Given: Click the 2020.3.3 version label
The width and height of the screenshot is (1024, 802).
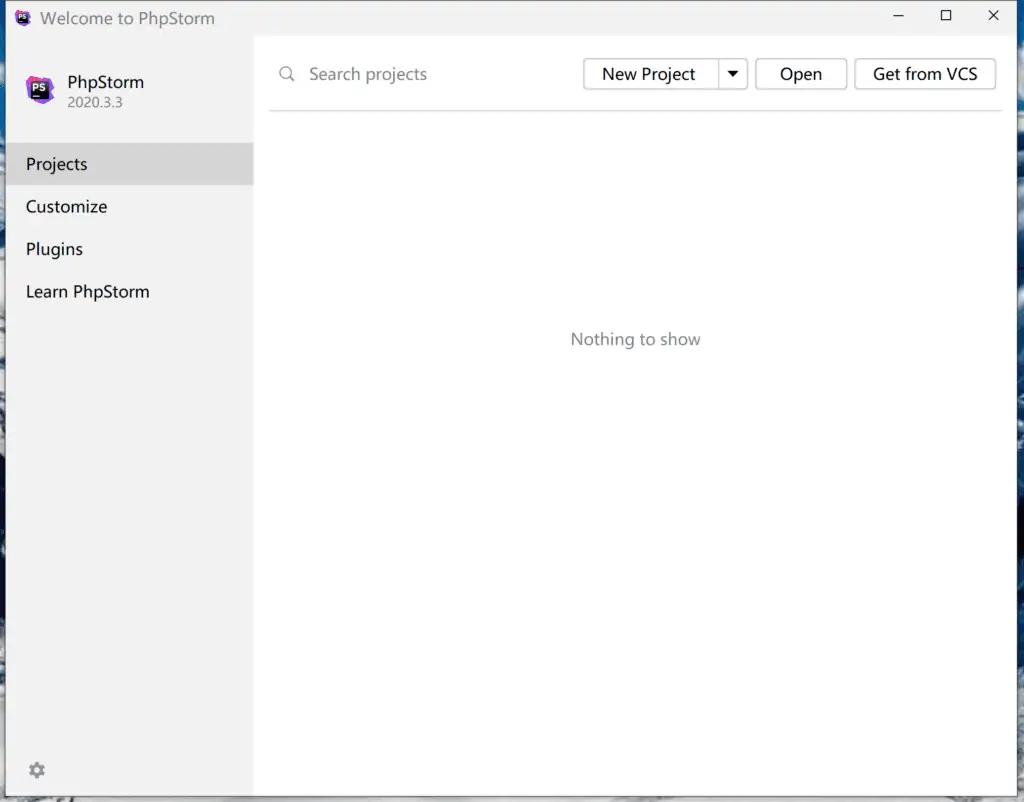Looking at the screenshot, I should tap(95, 102).
